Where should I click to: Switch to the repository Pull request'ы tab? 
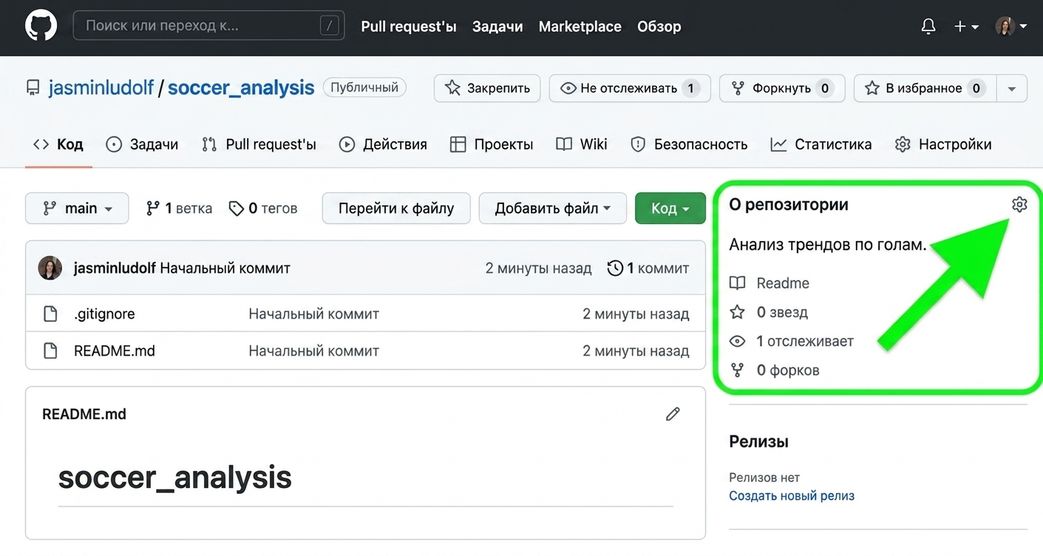coord(259,144)
